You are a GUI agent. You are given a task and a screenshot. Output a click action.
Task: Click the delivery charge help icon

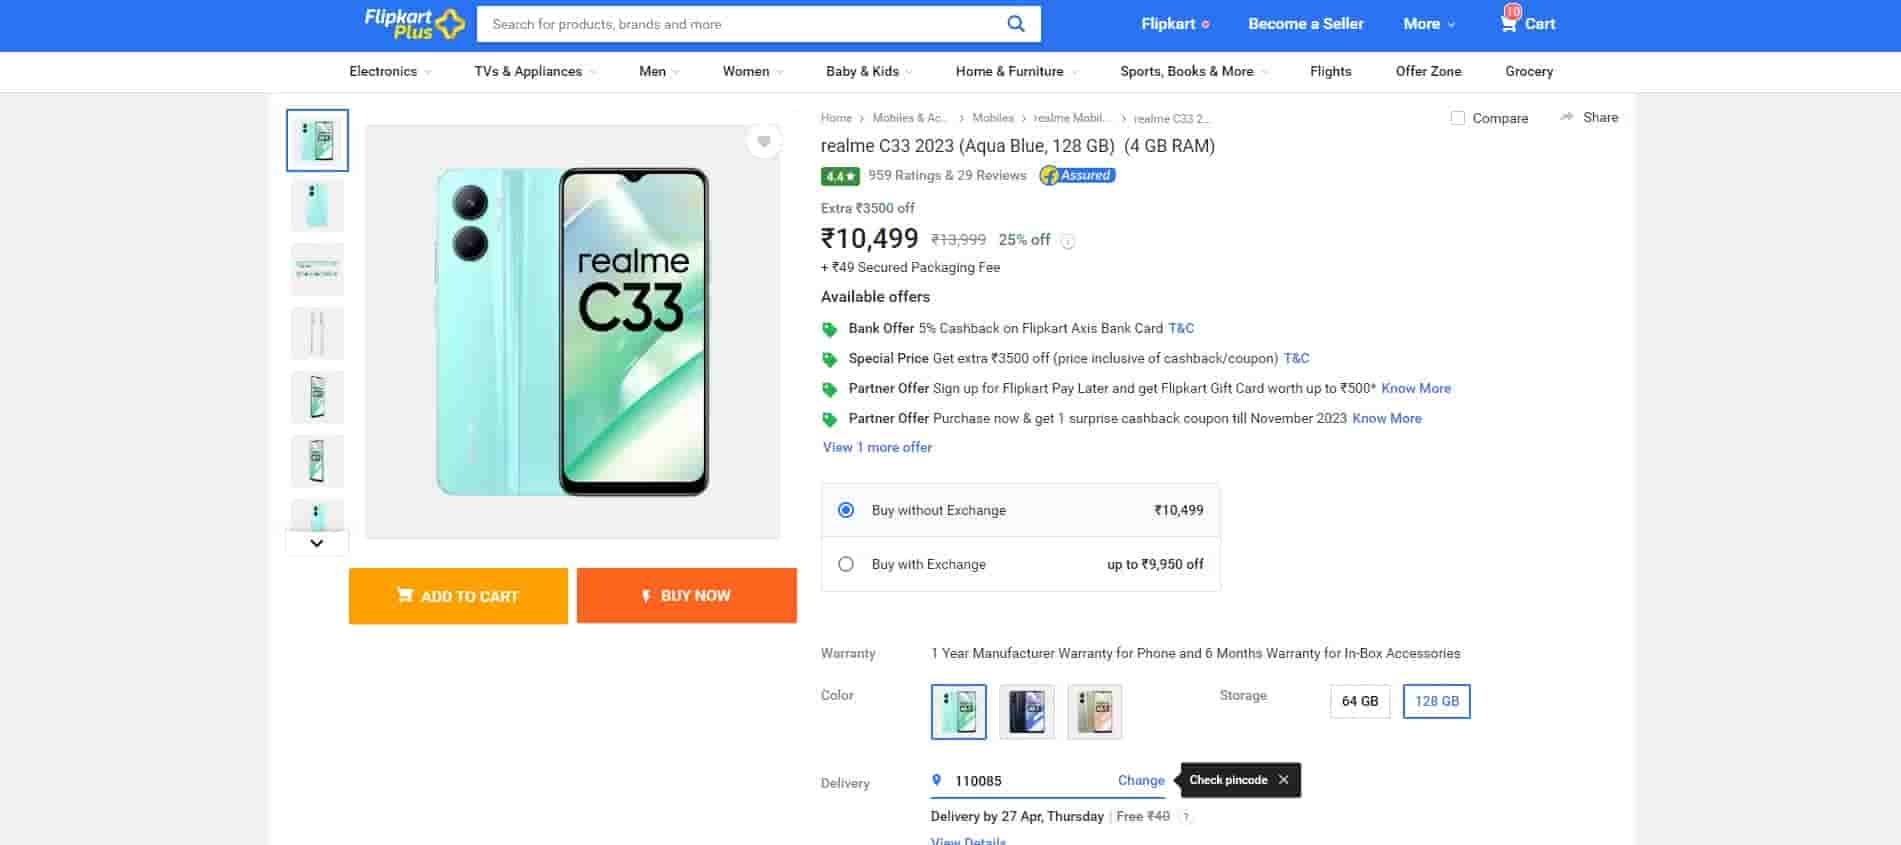tap(1186, 817)
